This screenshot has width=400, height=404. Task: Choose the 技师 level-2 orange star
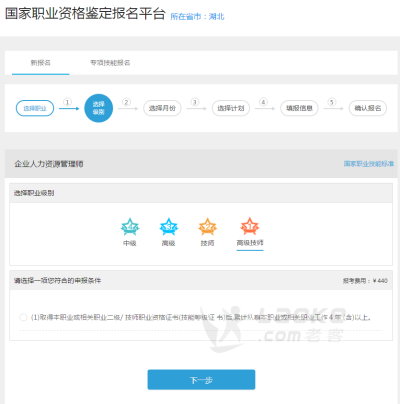pos(207,227)
